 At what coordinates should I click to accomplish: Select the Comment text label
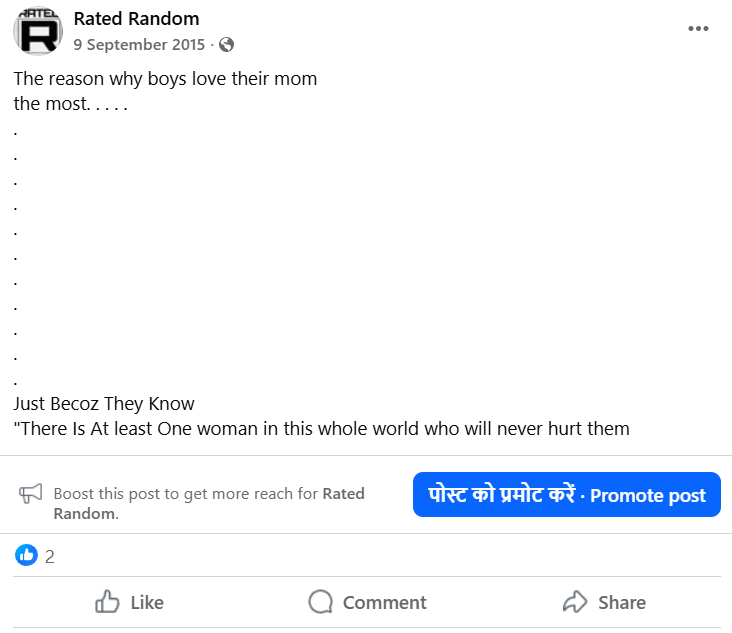click(x=384, y=602)
